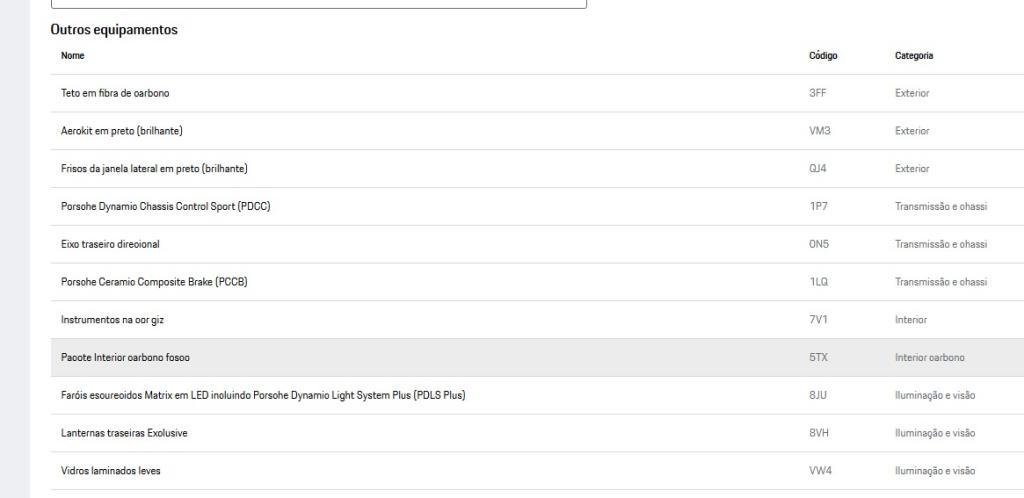This screenshot has width=1024, height=498.
Task: Click the code 8JU
Action: pos(817,395)
